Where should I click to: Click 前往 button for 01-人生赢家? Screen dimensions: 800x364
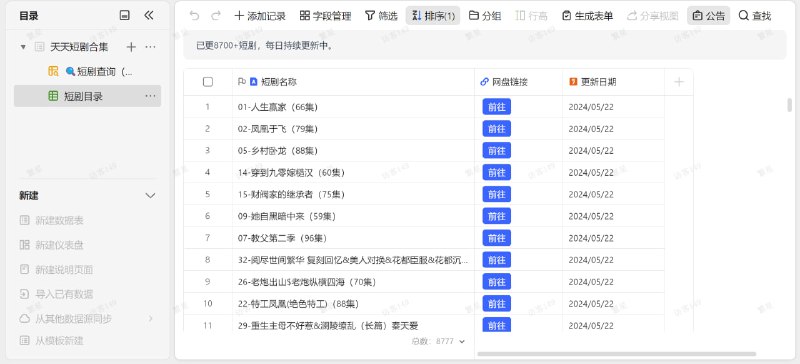(496, 107)
